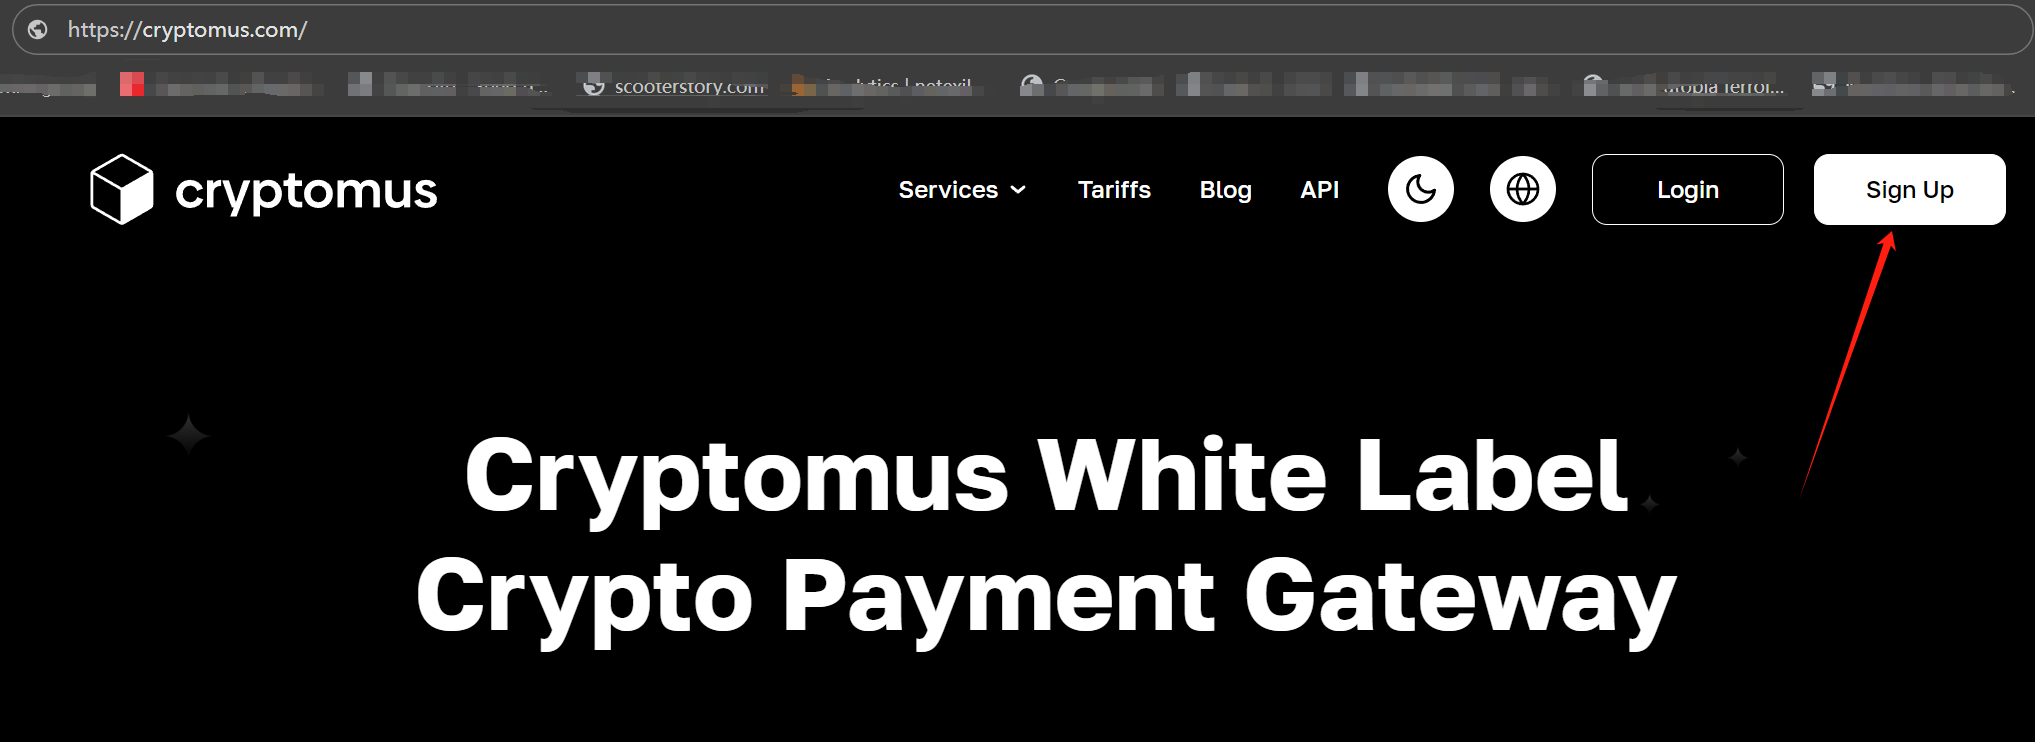This screenshot has height=742, width=2035.
Task: Click the red bookmark favicon
Action: point(132,84)
